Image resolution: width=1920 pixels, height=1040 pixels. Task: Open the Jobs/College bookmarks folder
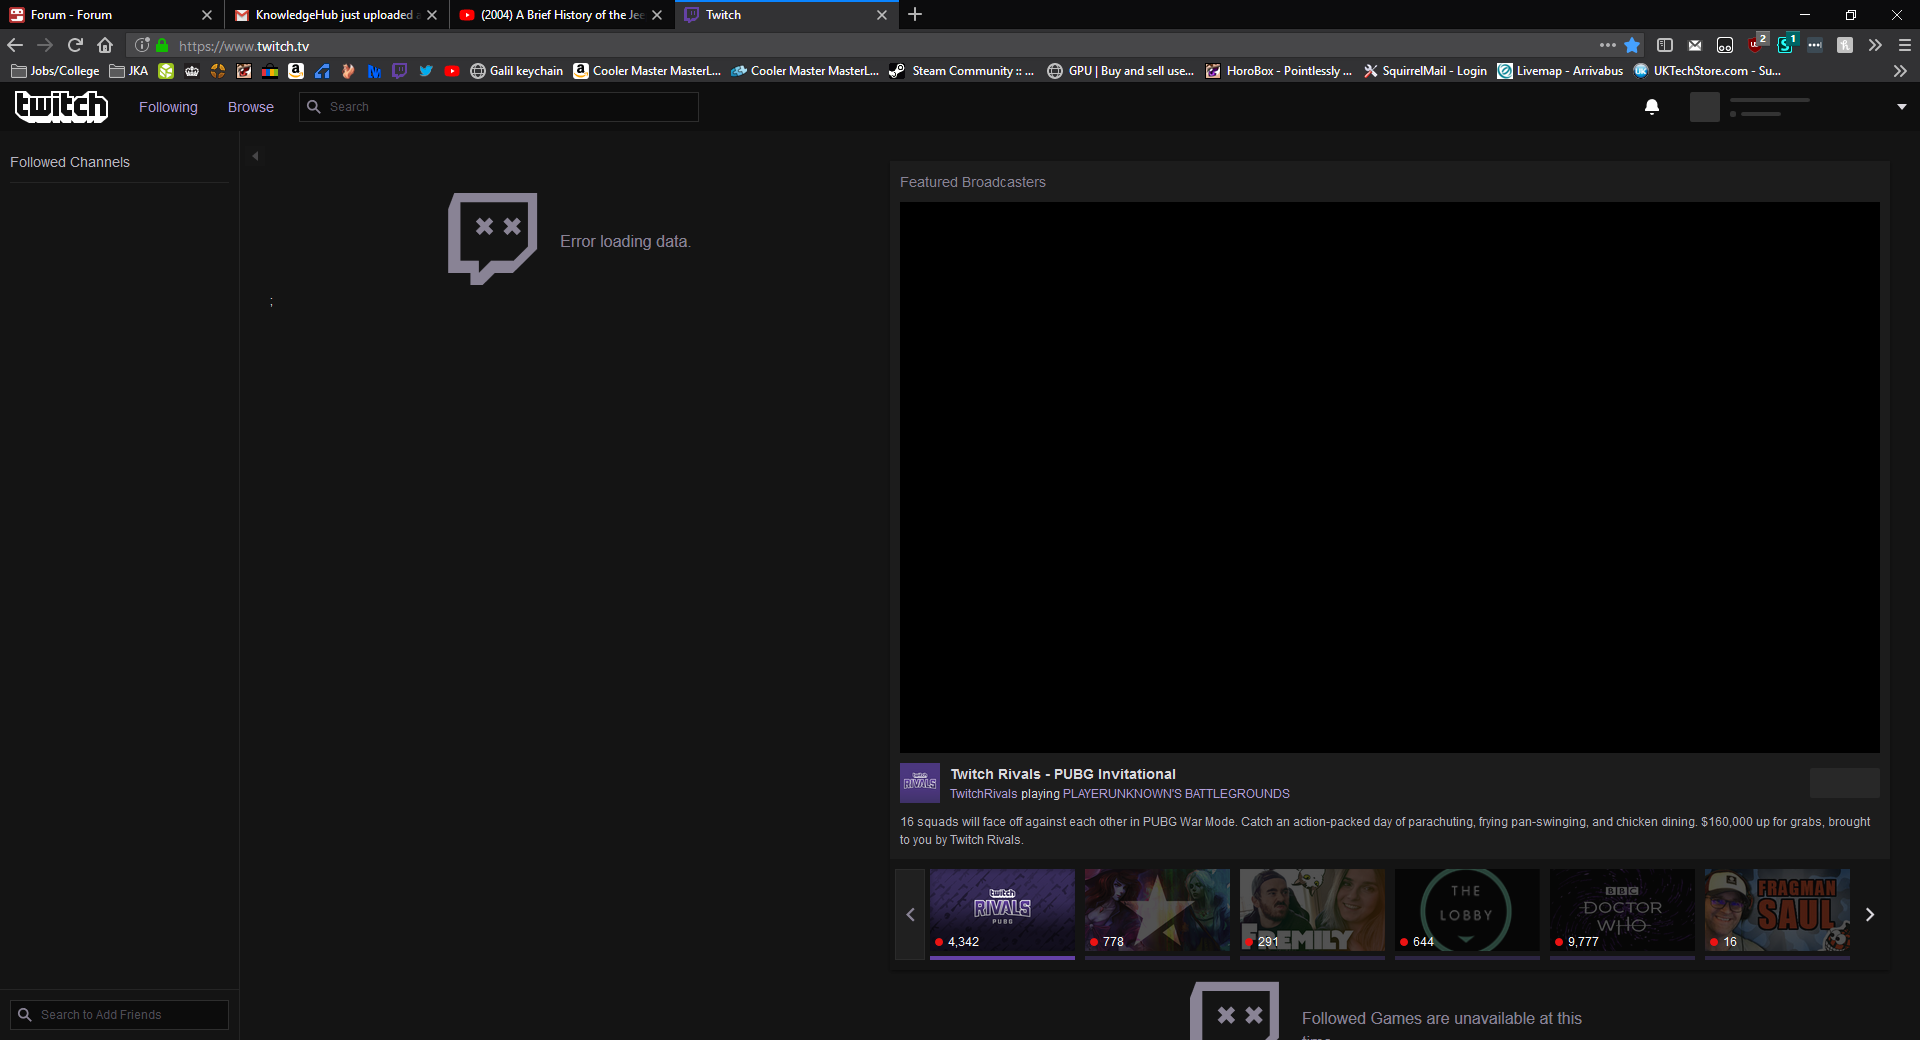click(x=55, y=71)
